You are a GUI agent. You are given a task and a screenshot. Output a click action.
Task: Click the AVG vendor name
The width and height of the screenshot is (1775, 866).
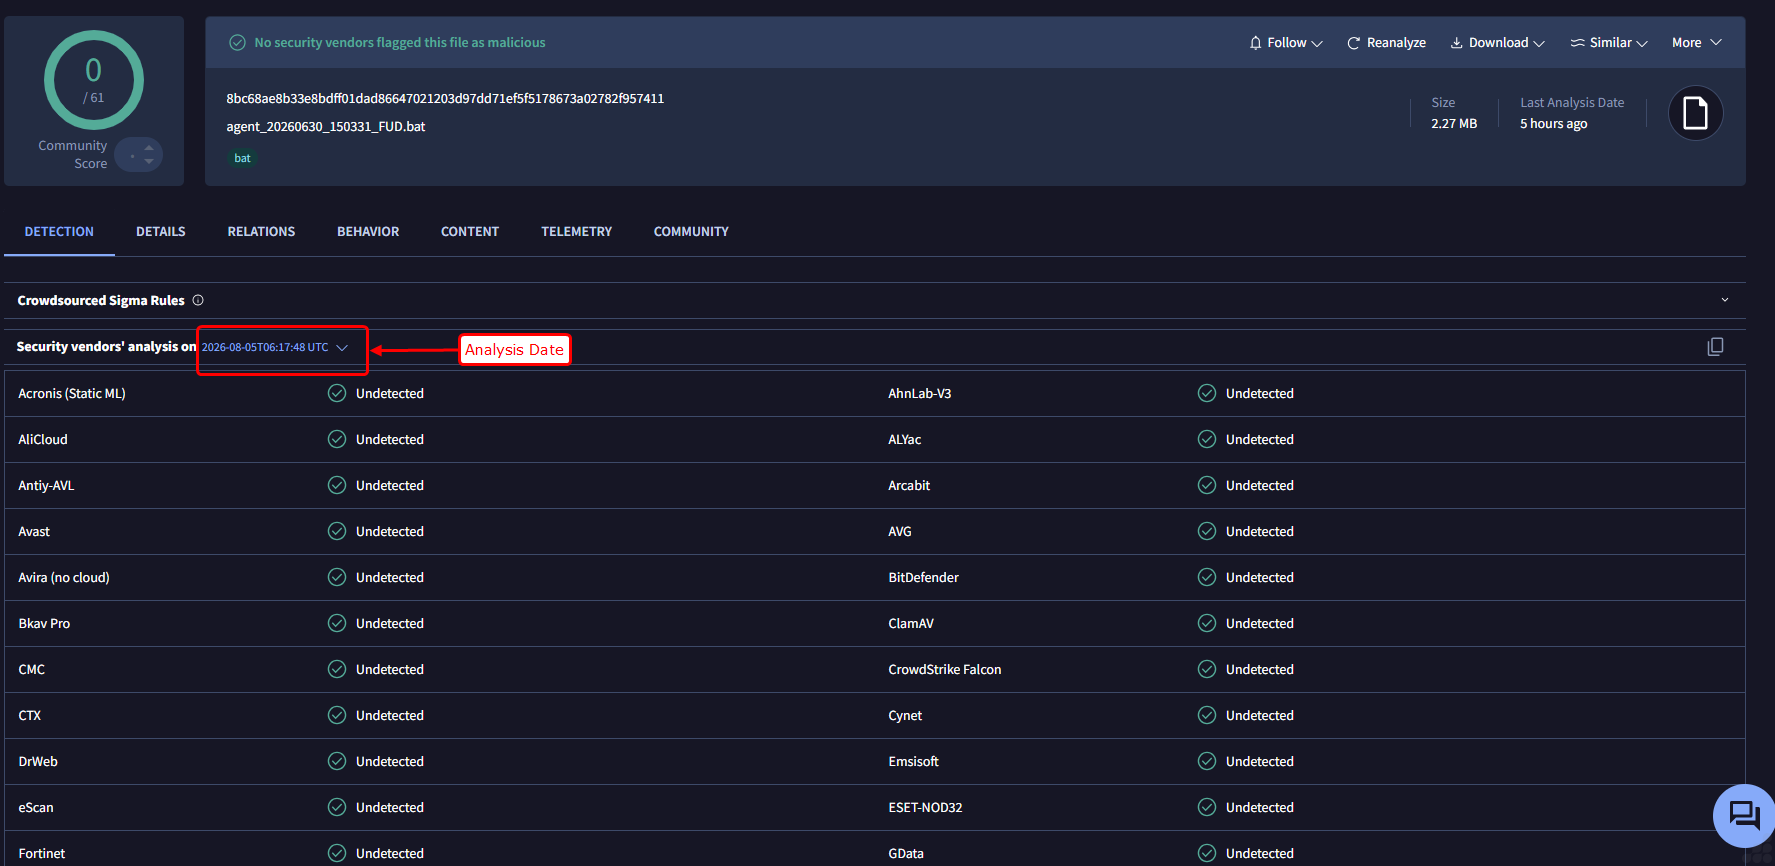900,531
